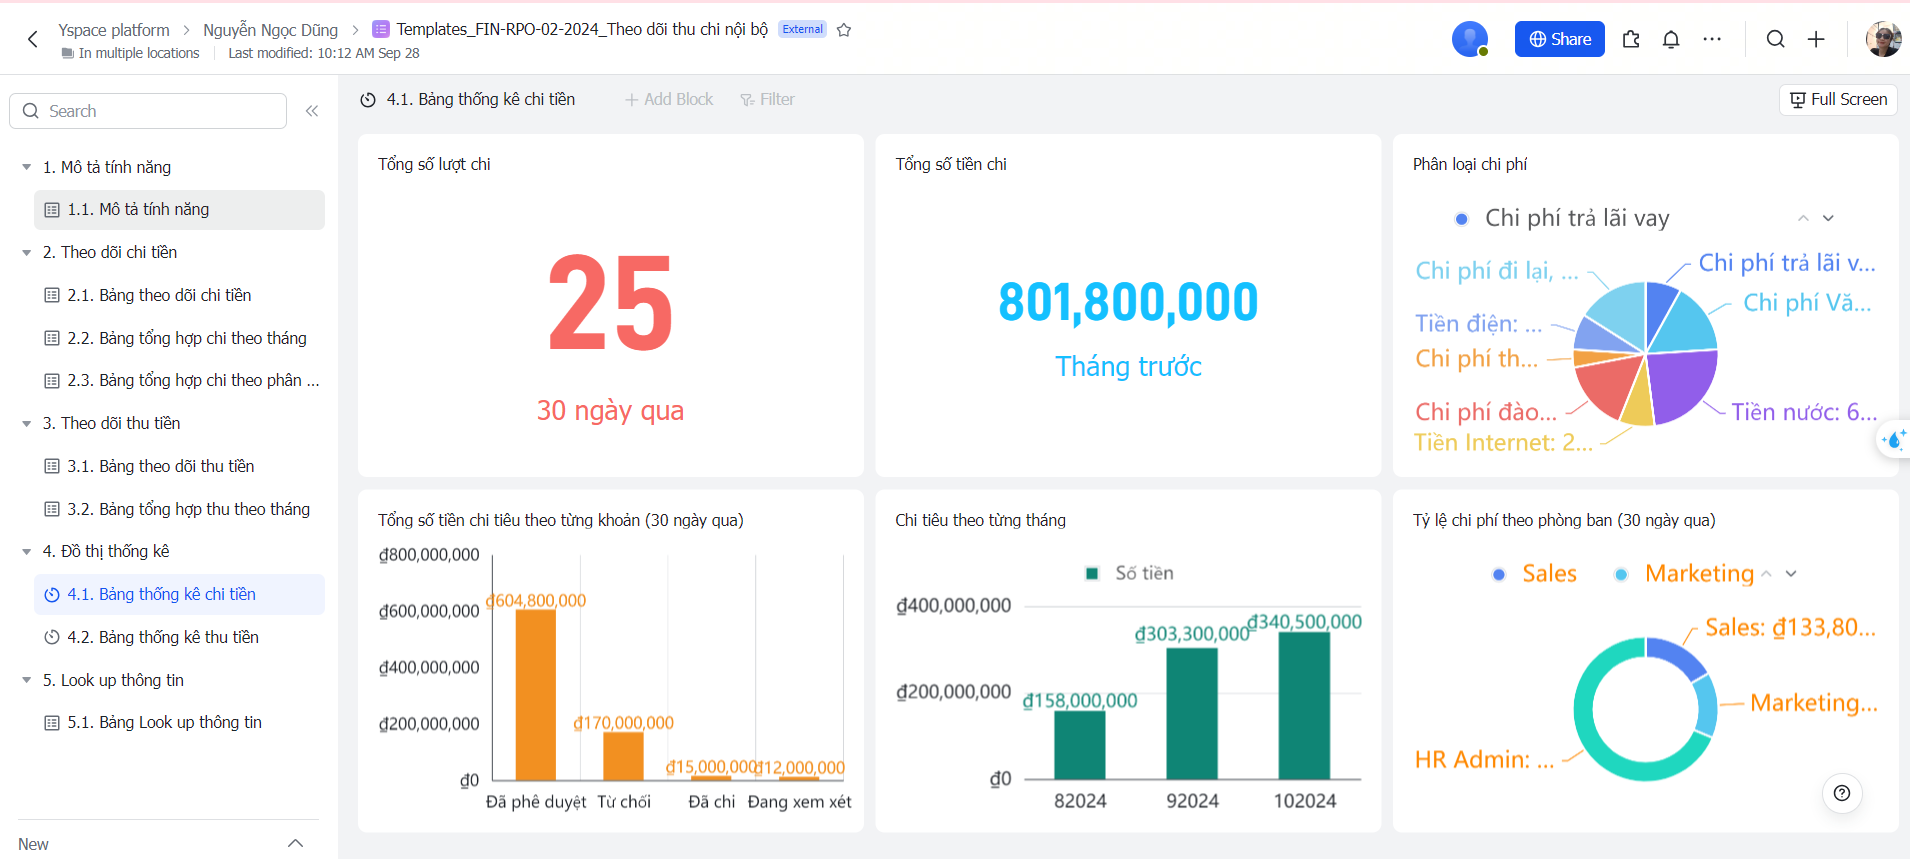Page legend up in Phân loại chi phí
This screenshot has width=1910, height=859.
(1803, 218)
